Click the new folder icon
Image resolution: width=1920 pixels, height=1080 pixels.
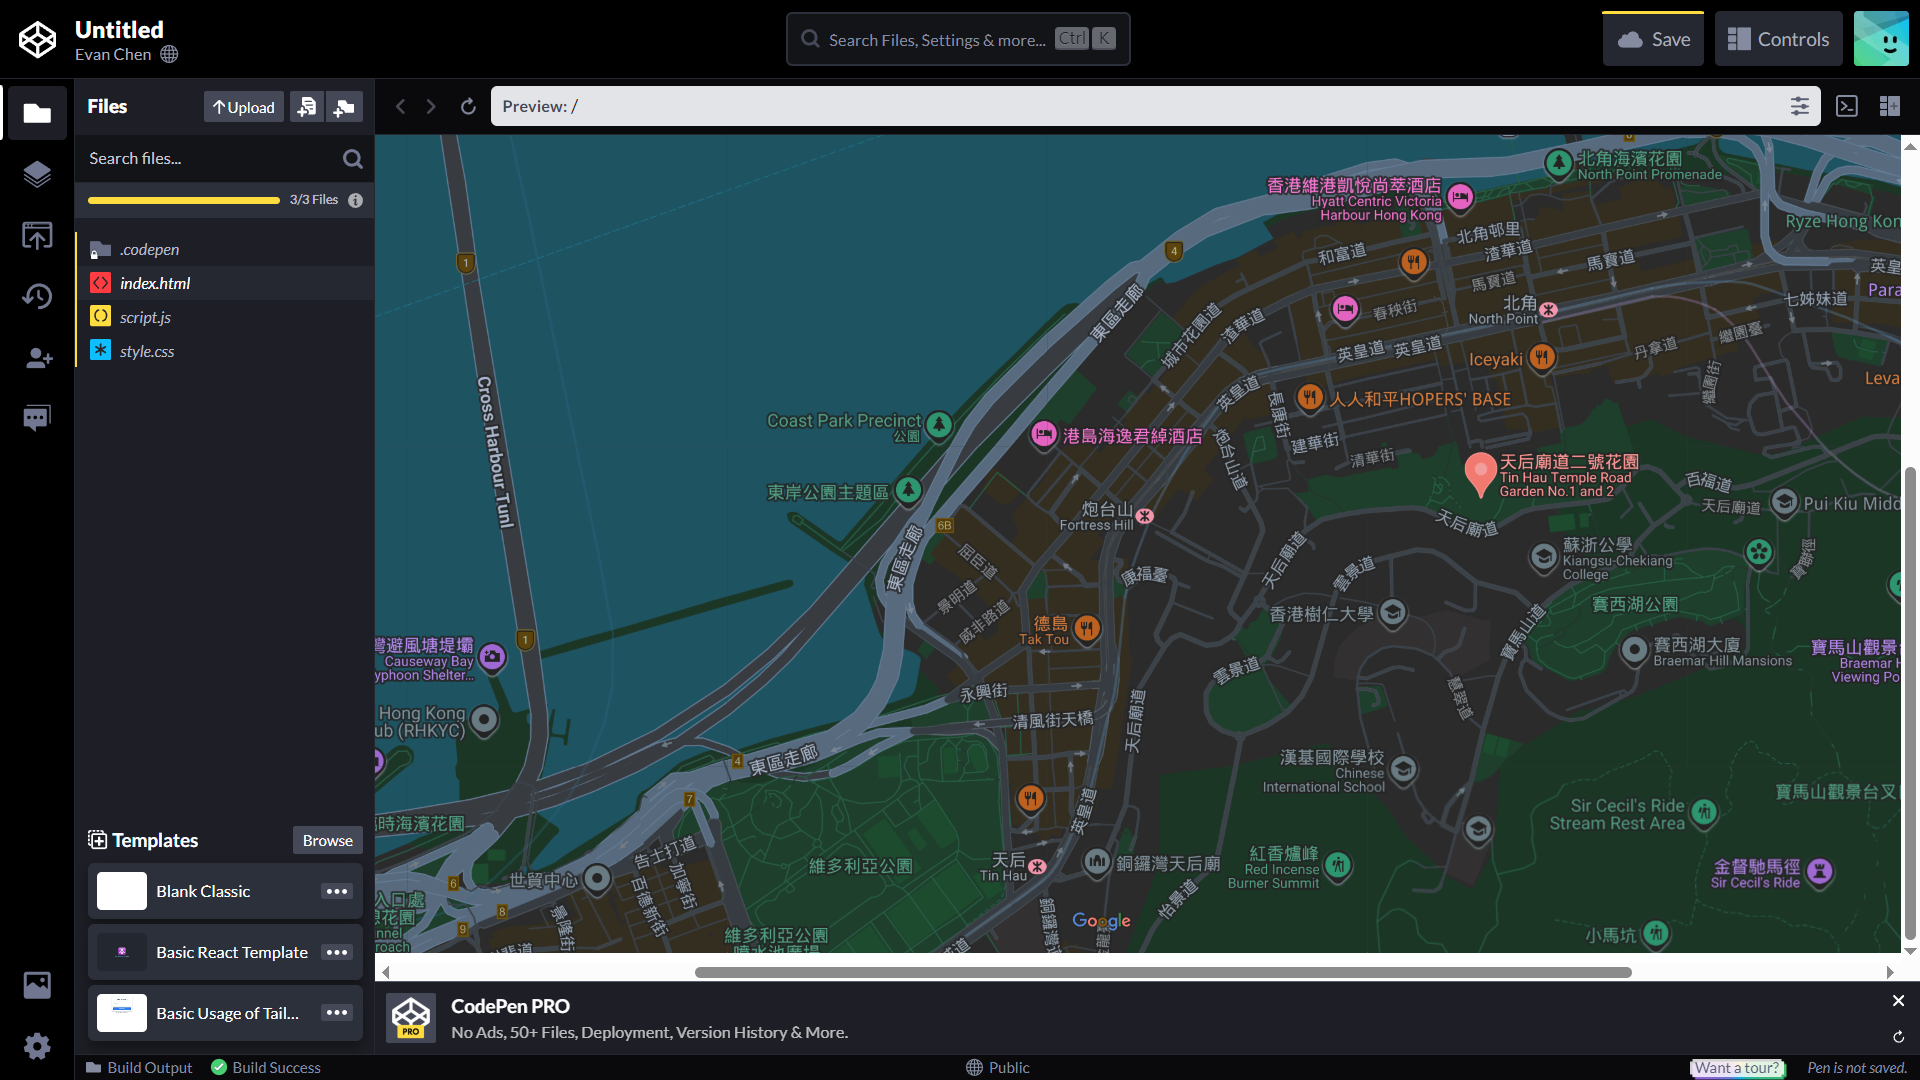click(344, 107)
